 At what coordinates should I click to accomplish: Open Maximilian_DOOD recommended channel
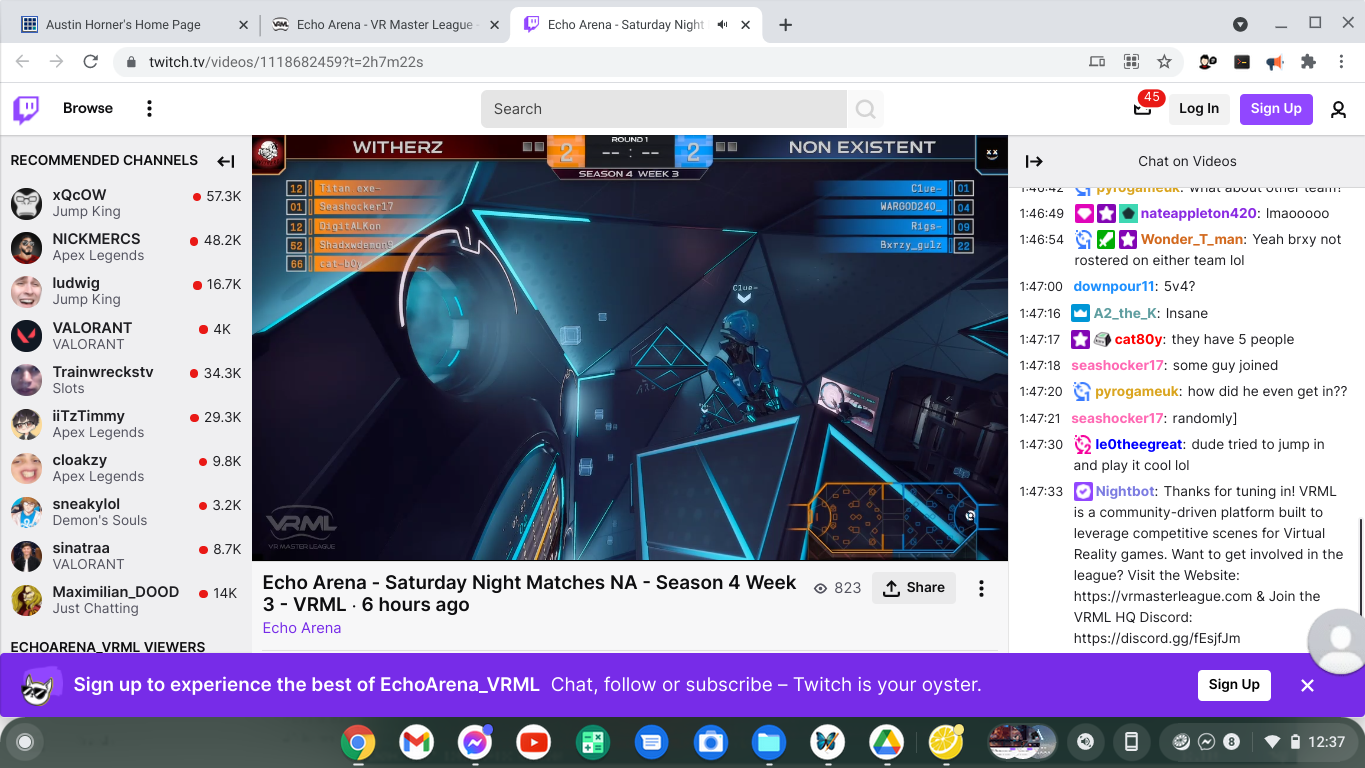click(x=125, y=600)
